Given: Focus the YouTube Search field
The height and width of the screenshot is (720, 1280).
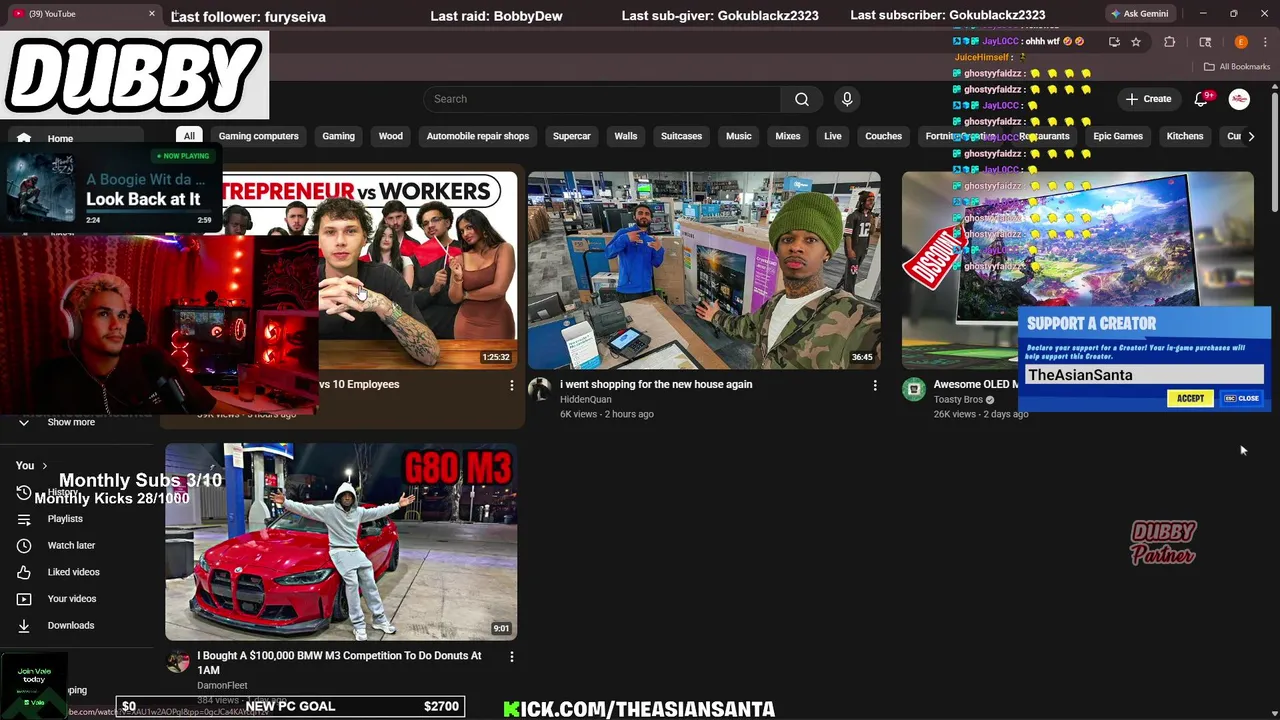Looking at the screenshot, I should (603, 99).
